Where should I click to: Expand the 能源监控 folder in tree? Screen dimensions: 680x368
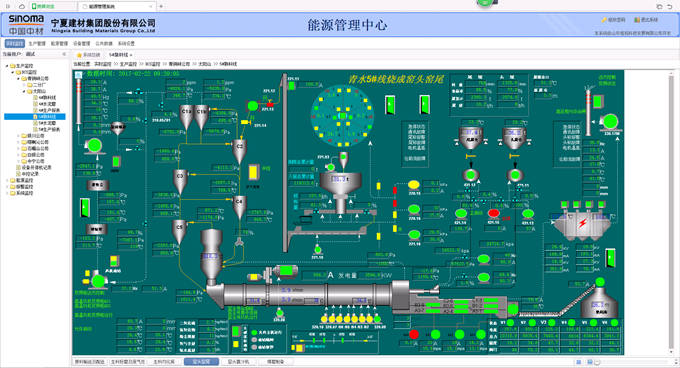(x=7, y=180)
